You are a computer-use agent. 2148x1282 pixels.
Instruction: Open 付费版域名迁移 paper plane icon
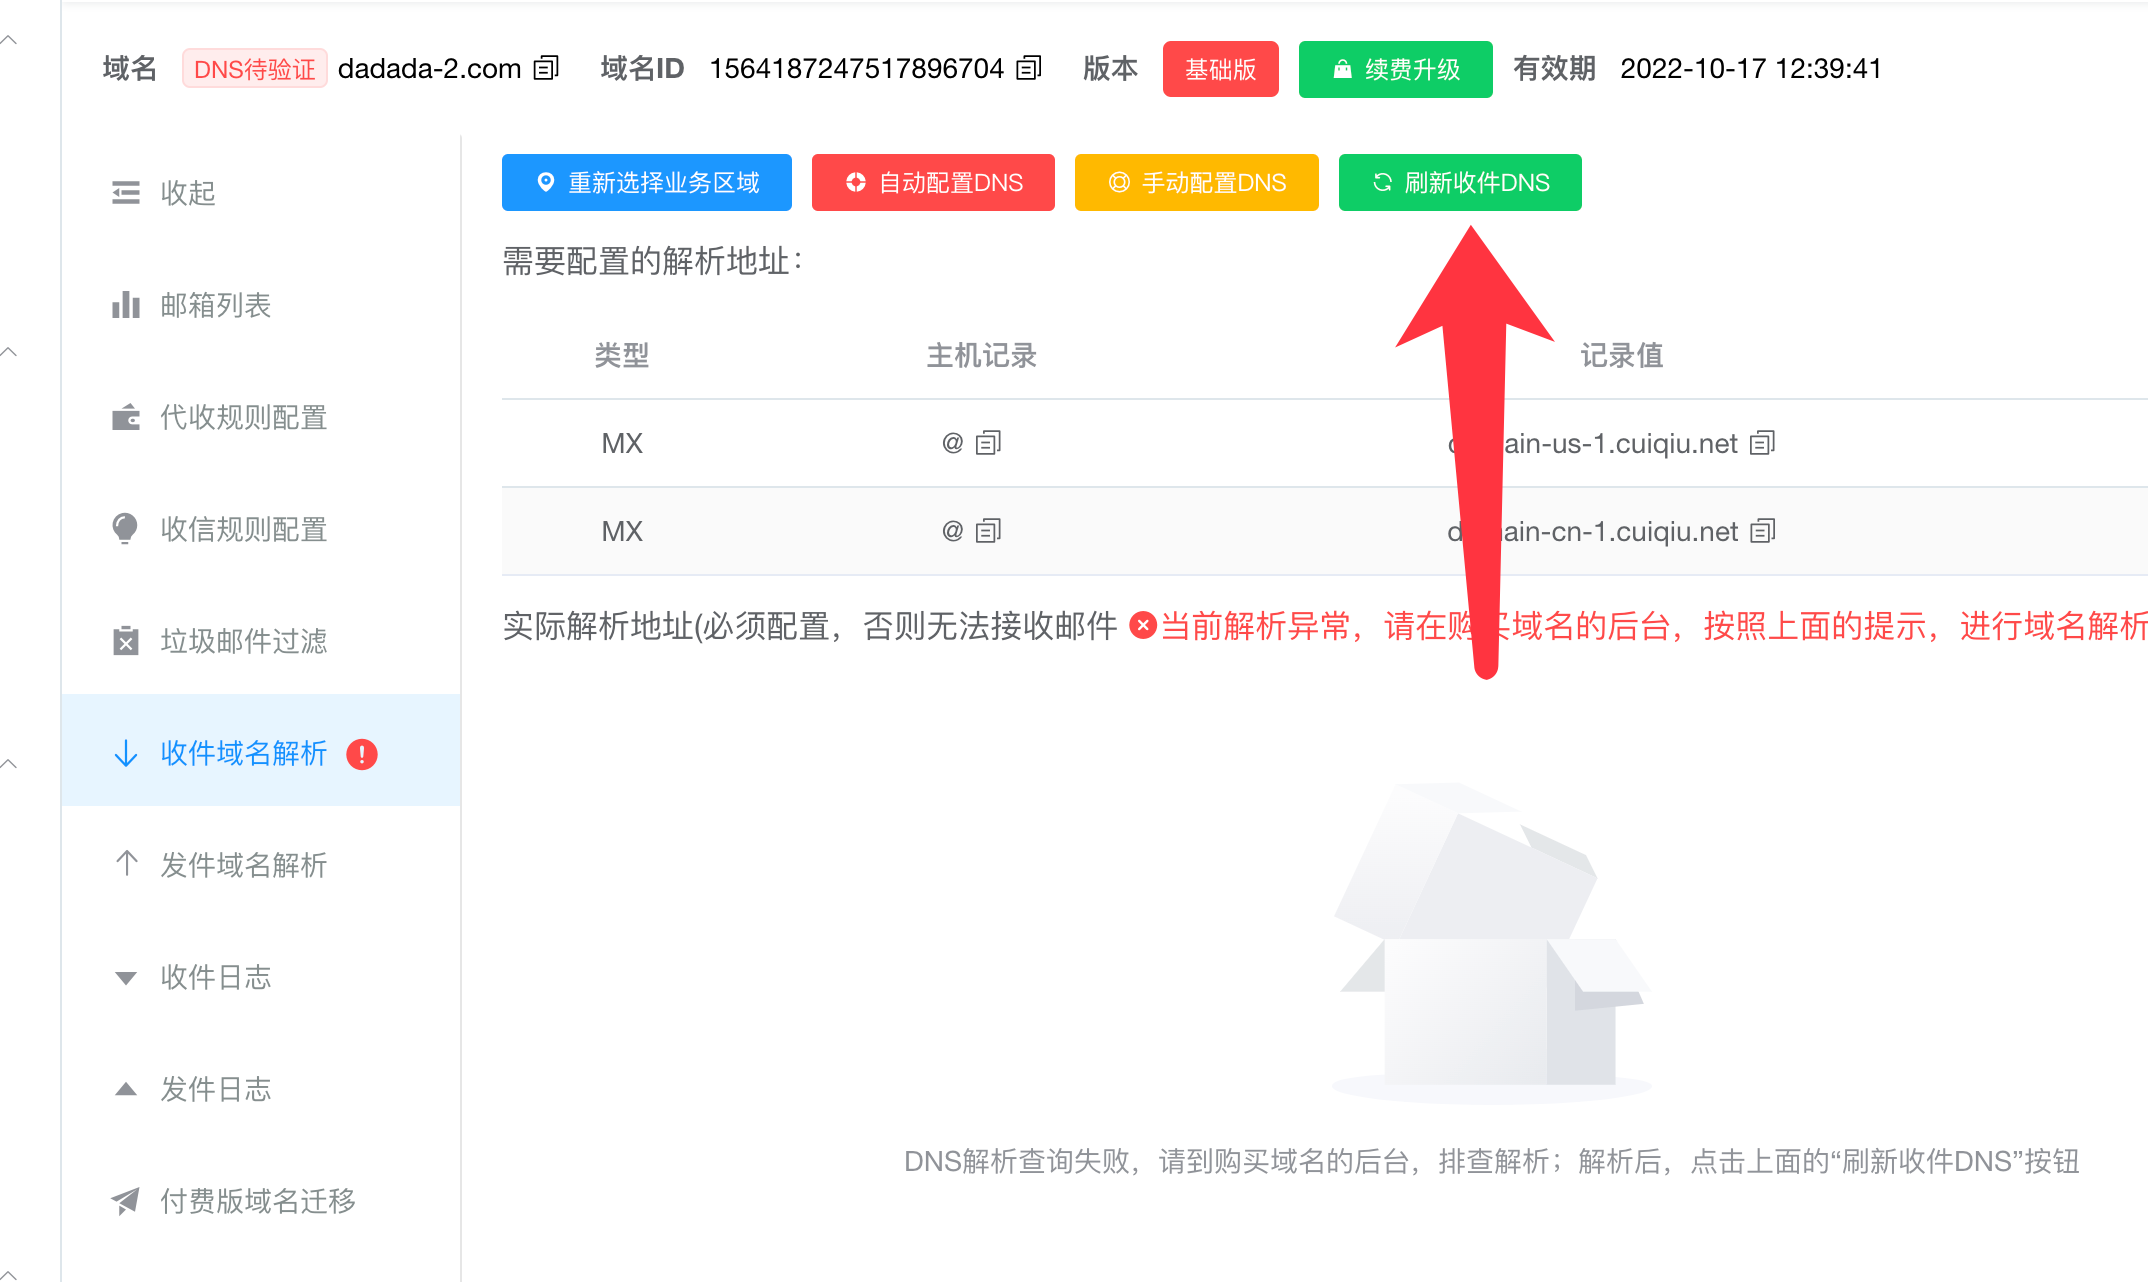(x=125, y=1201)
